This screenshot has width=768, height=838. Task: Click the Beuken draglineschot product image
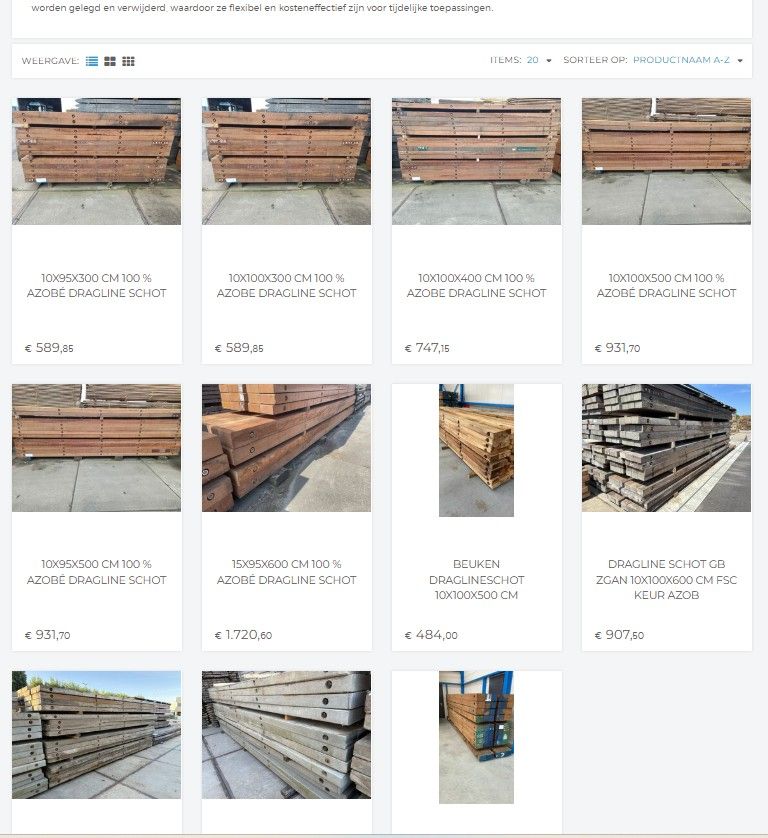point(476,450)
